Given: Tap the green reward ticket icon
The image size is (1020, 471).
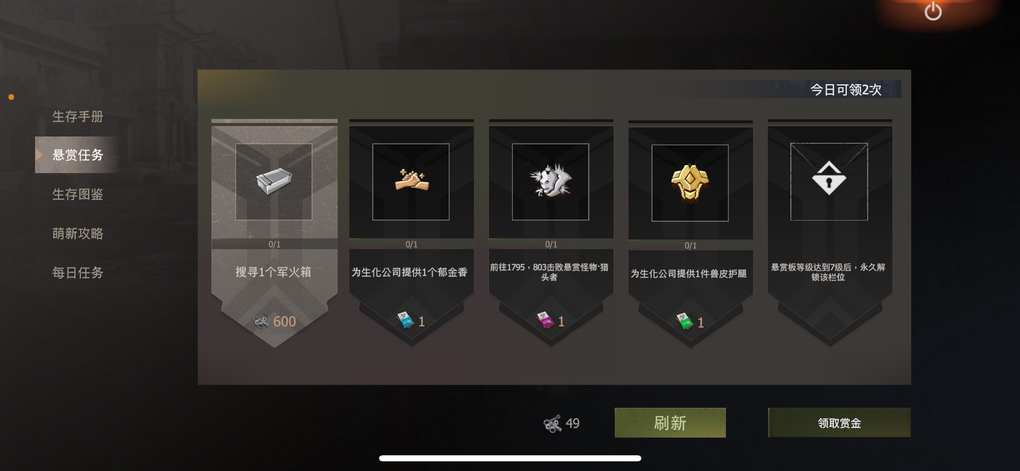Looking at the screenshot, I should [x=683, y=321].
